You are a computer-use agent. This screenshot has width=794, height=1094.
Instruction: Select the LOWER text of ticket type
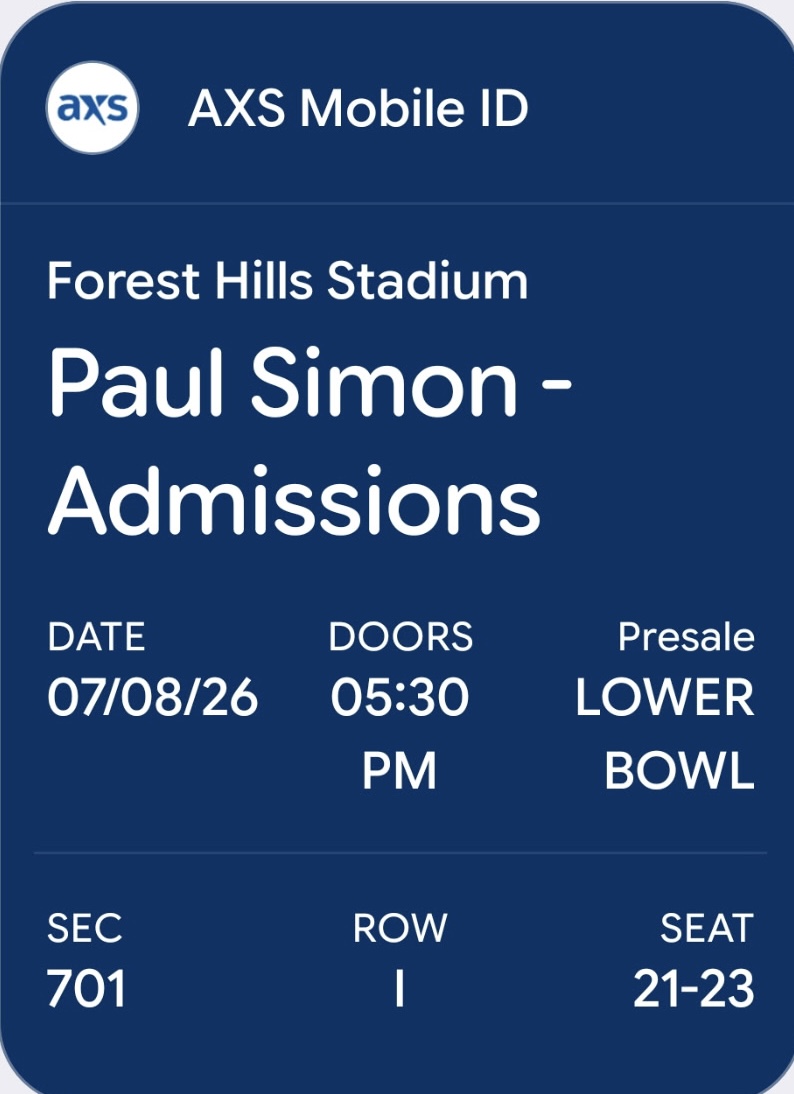pos(665,697)
